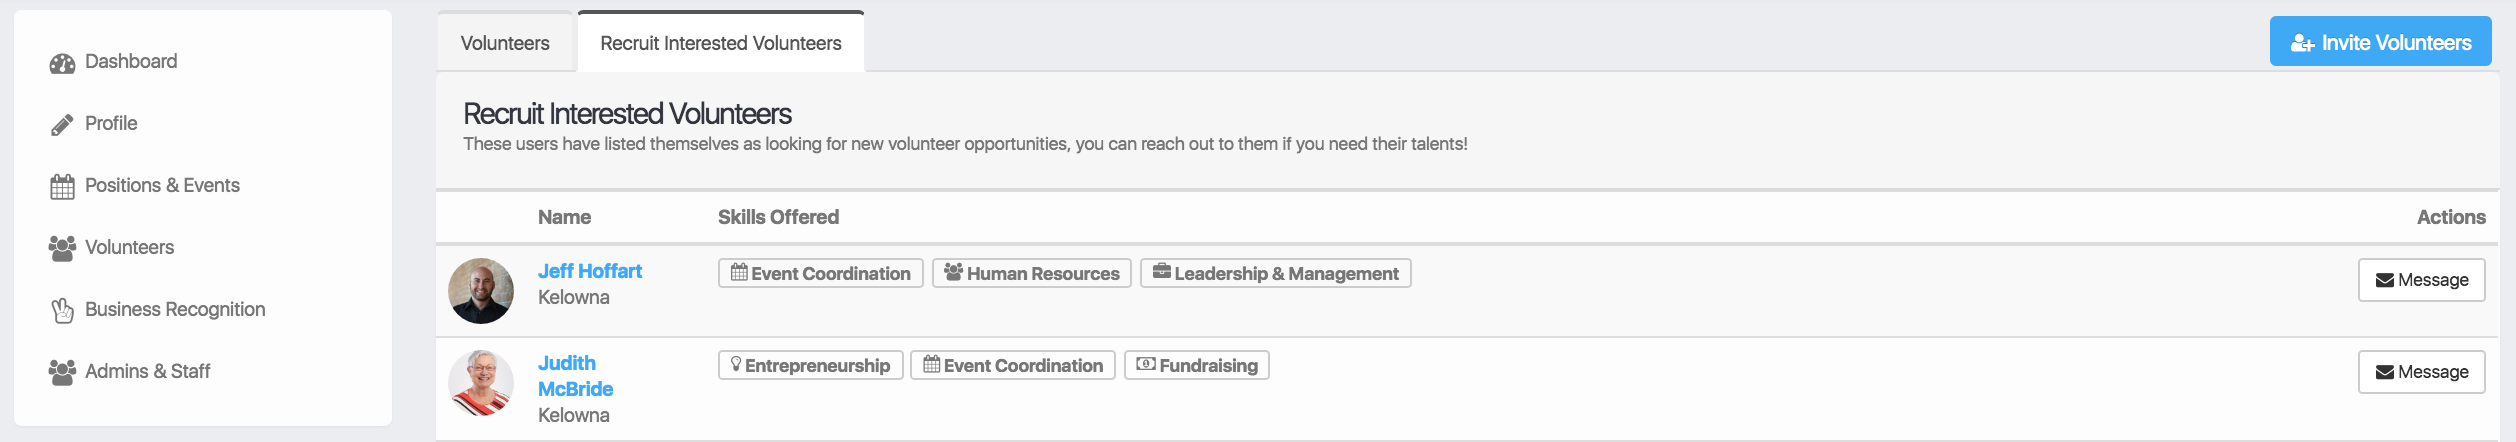Viewport: 2516px width, 442px height.
Task: Open Business Recognition hand icon
Action: tap(62, 311)
